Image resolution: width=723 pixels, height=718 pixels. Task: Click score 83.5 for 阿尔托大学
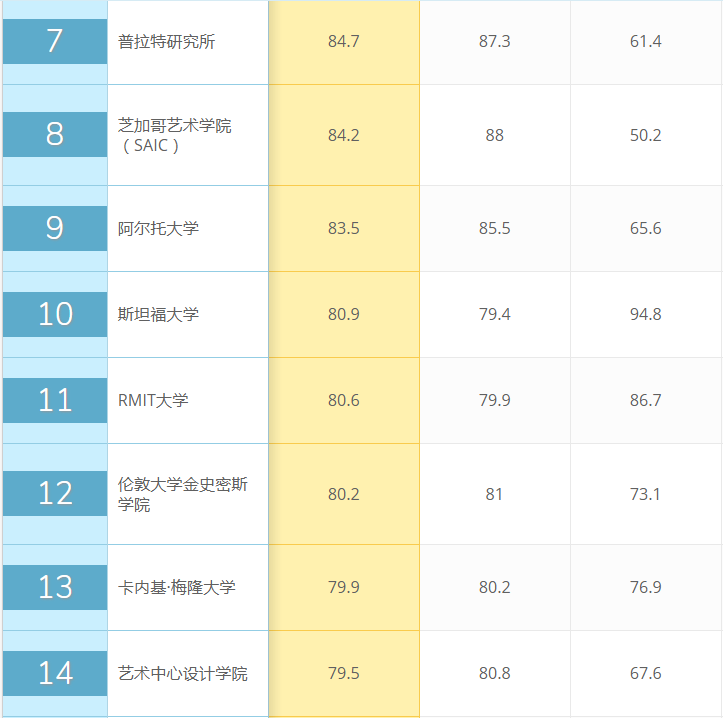pyautogui.click(x=344, y=228)
